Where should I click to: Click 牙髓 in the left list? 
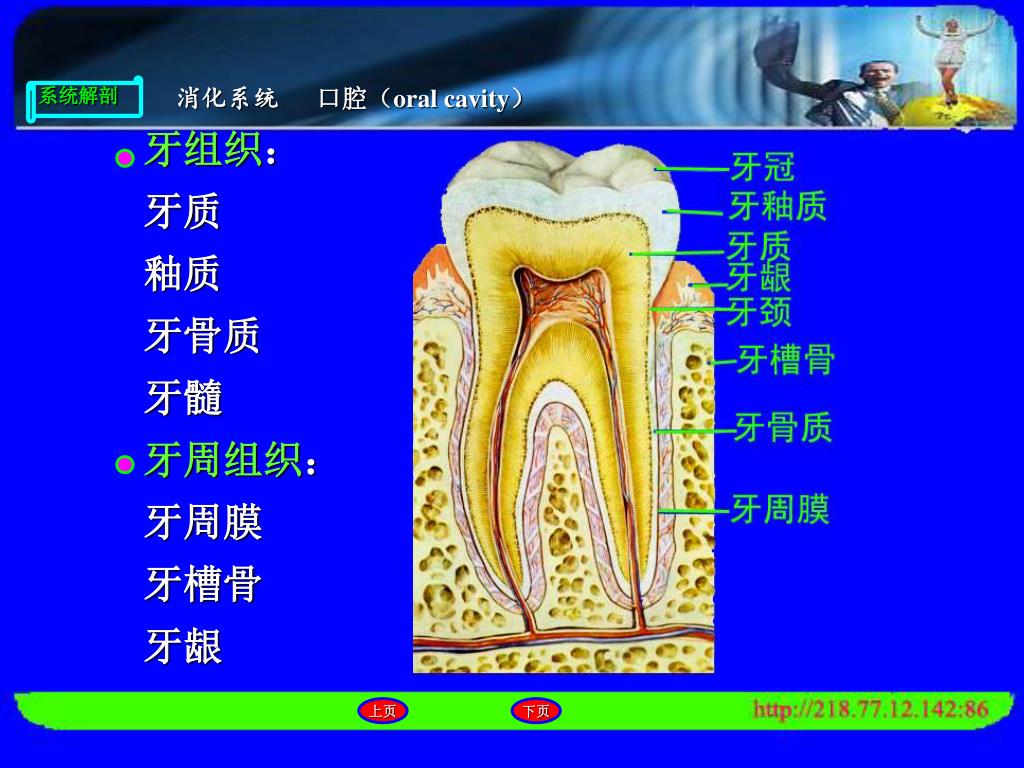[184, 397]
